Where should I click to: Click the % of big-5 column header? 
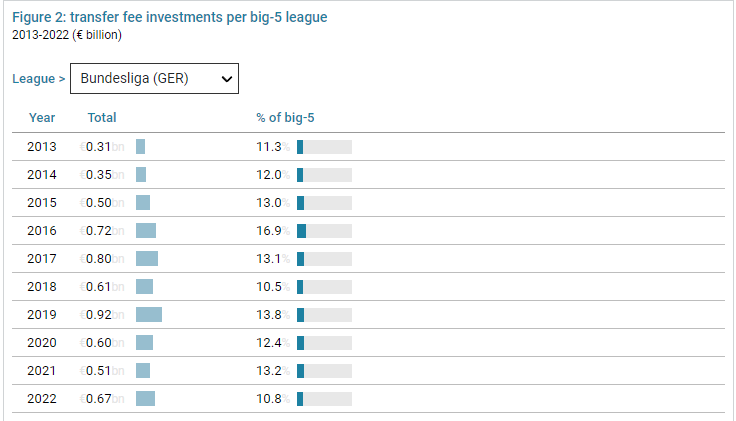(285, 118)
